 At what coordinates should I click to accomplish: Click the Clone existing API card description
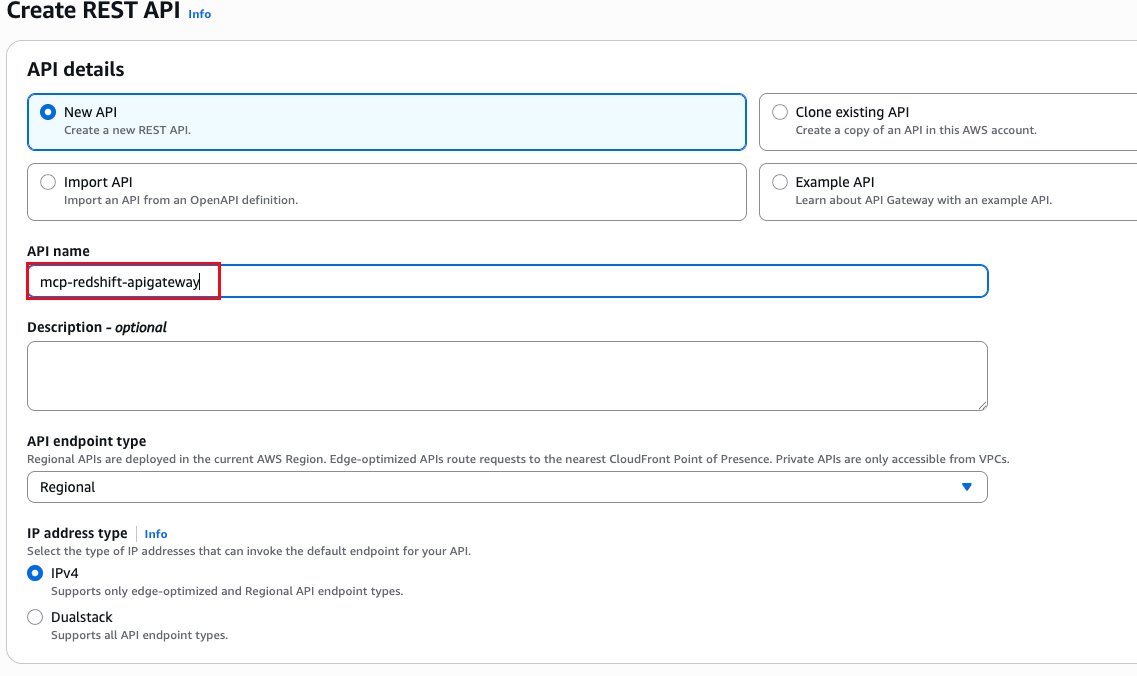point(916,131)
